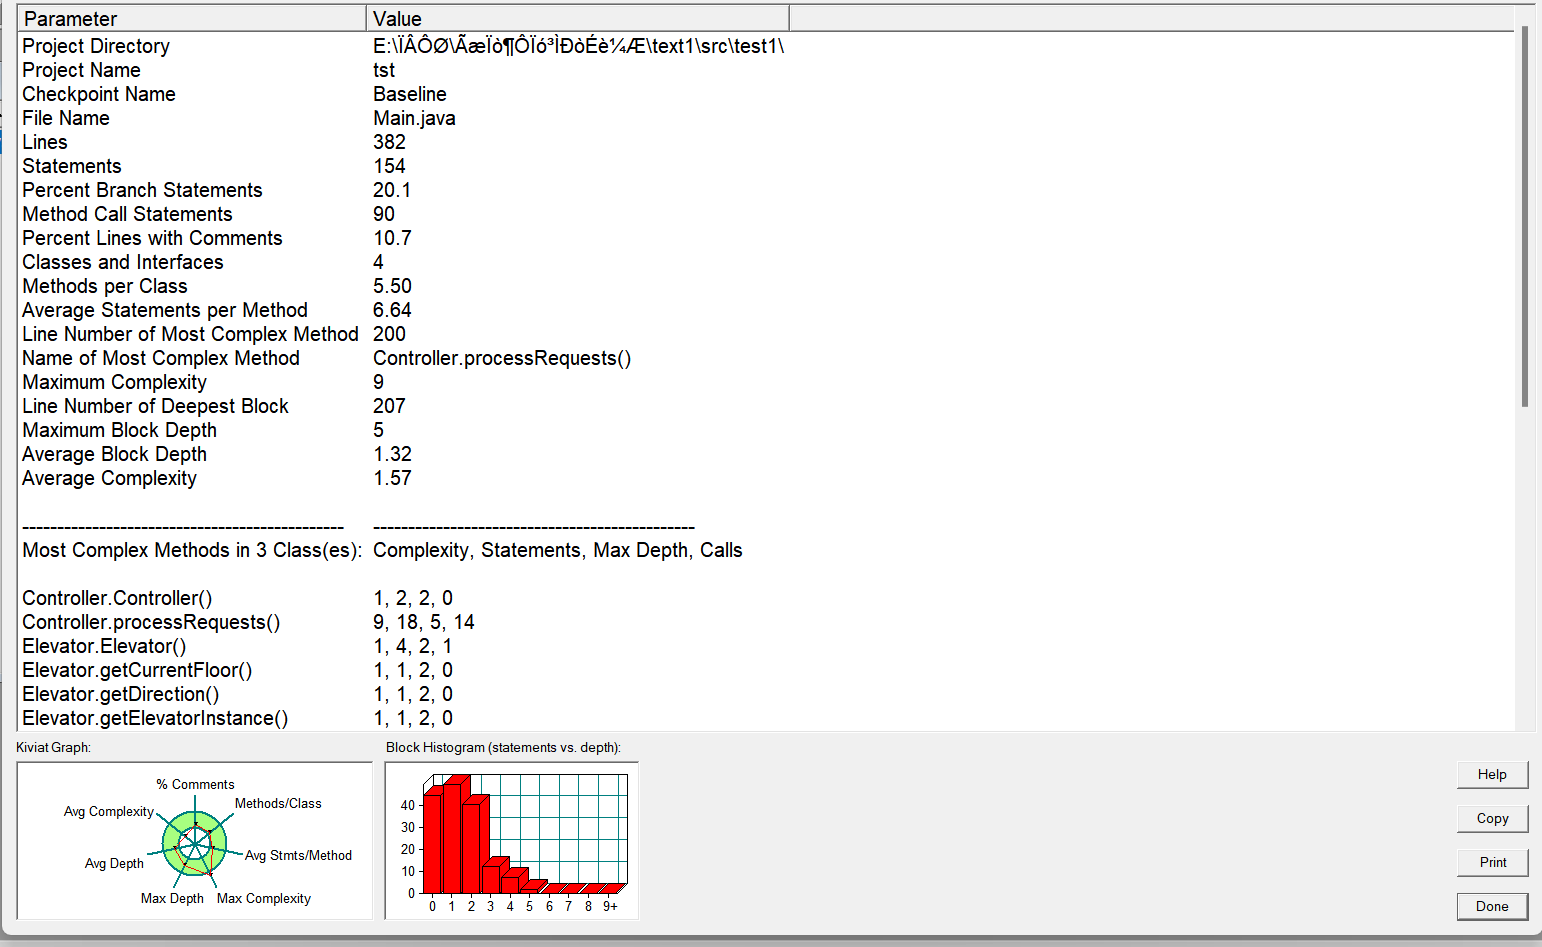Select the File Name row
Viewport: 1542px width, 947px height.
coord(766,118)
